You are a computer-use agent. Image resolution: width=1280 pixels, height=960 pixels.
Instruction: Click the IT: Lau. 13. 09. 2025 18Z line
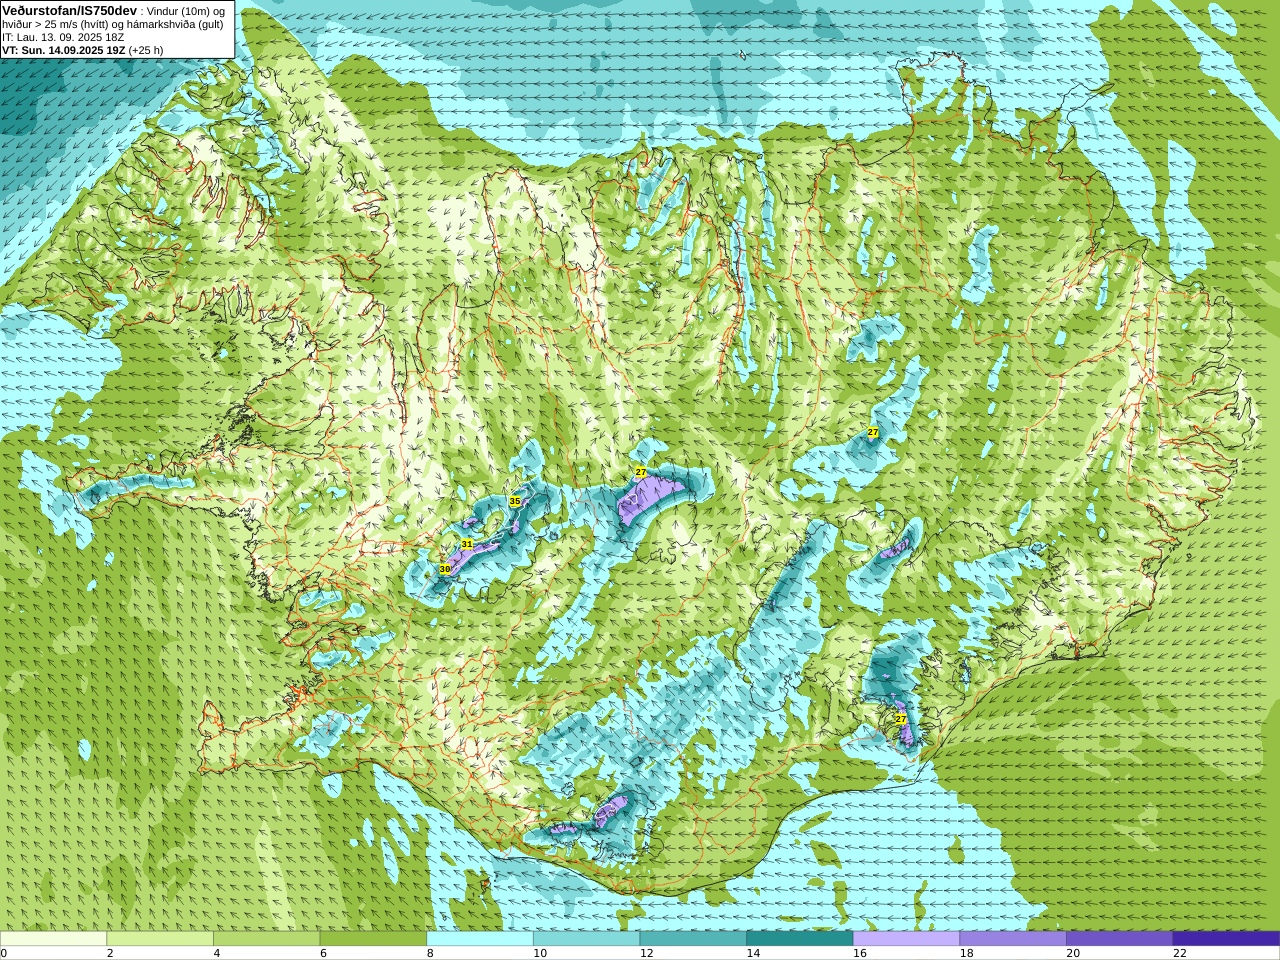[63, 37]
